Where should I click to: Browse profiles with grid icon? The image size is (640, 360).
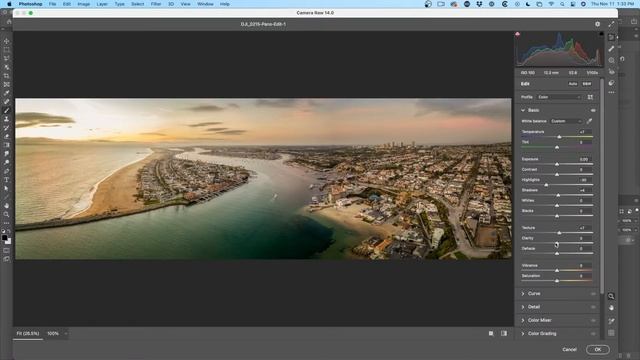[590, 97]
